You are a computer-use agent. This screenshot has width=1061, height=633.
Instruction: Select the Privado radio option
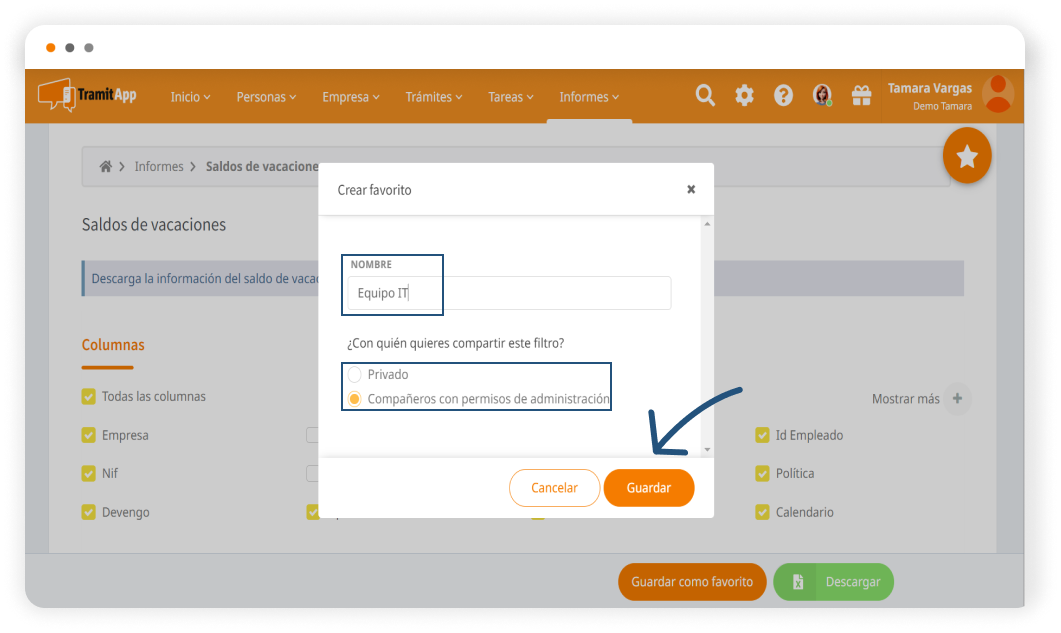click(x=354, y=374)
